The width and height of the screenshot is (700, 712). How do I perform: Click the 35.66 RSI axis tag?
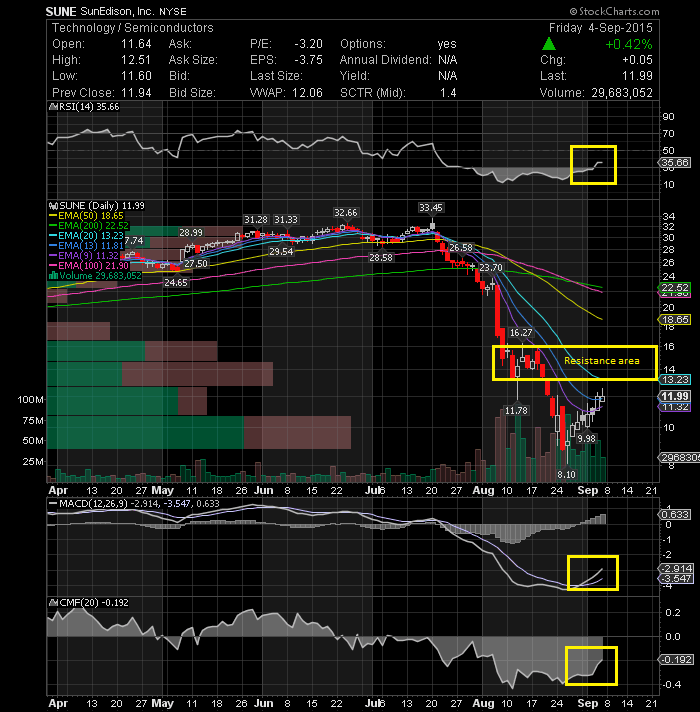point(675,163)
